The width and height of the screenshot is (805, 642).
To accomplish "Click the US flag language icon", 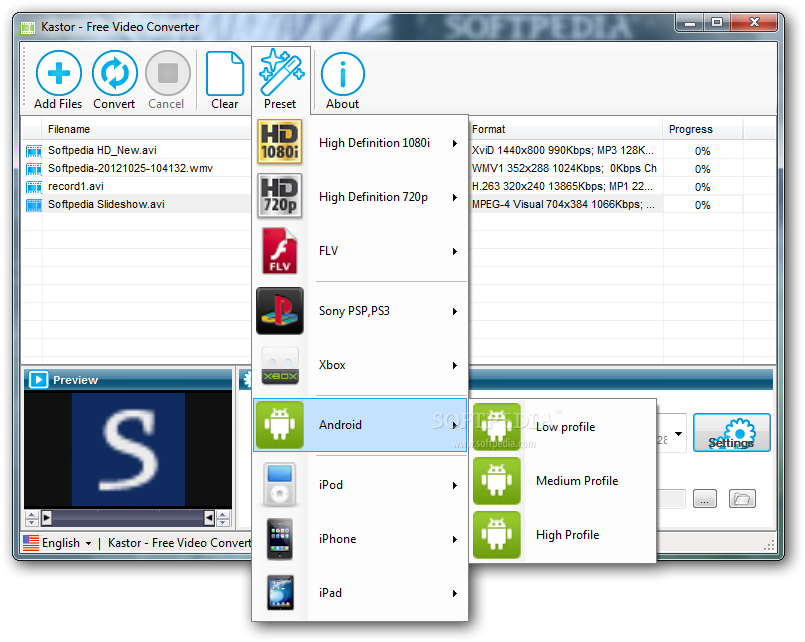I will 31,542.
